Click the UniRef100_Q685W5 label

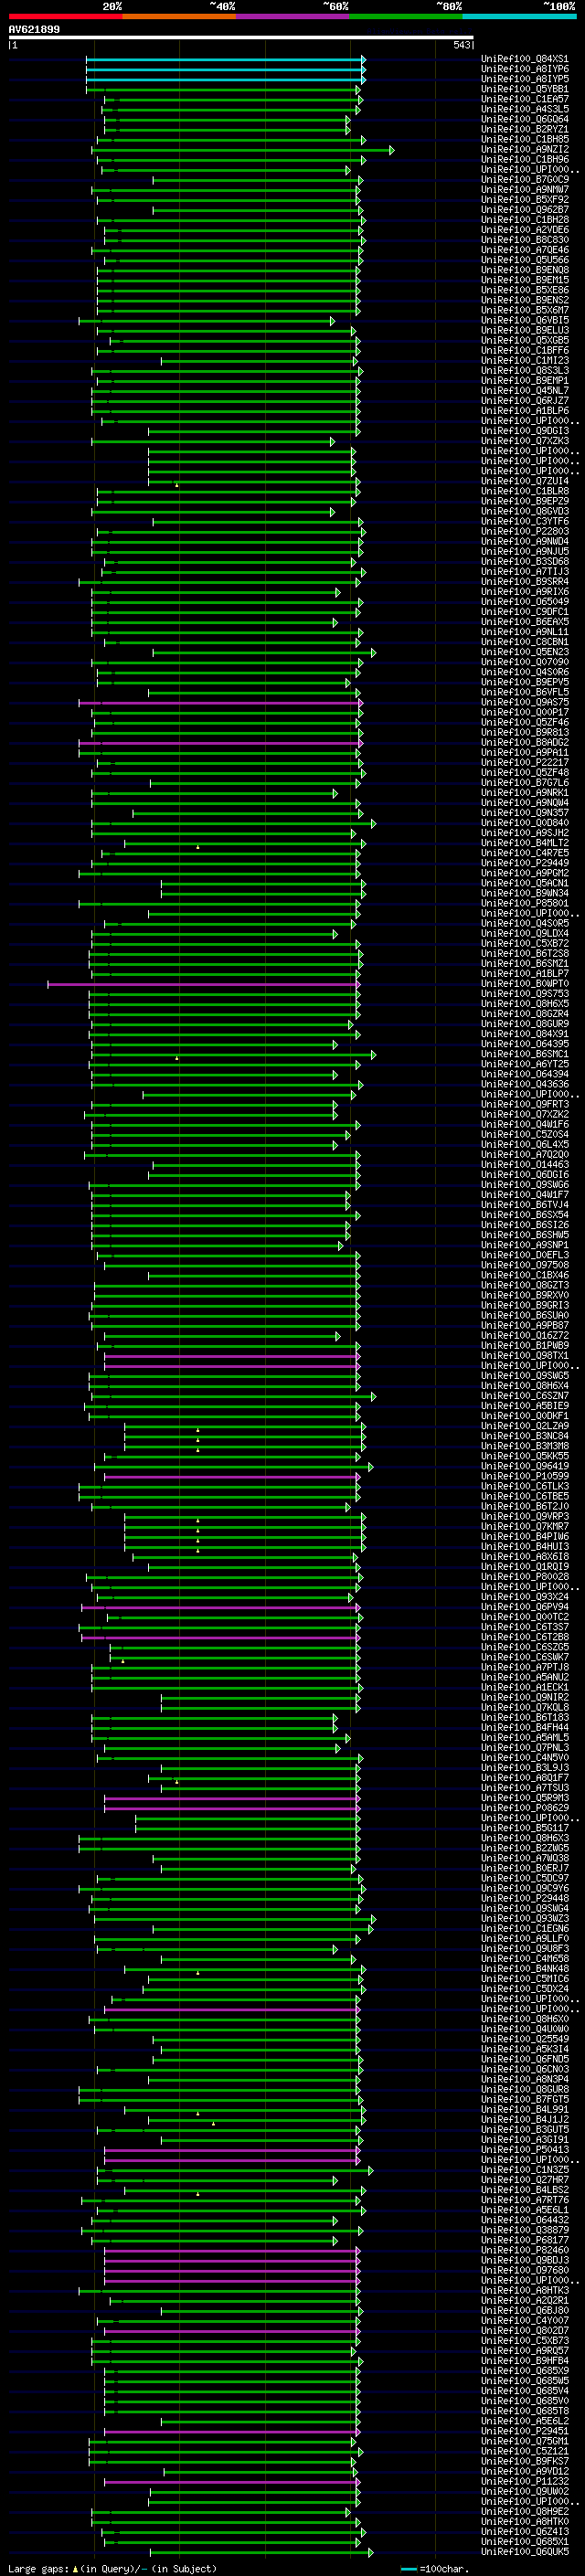[x=525, y=2380]
